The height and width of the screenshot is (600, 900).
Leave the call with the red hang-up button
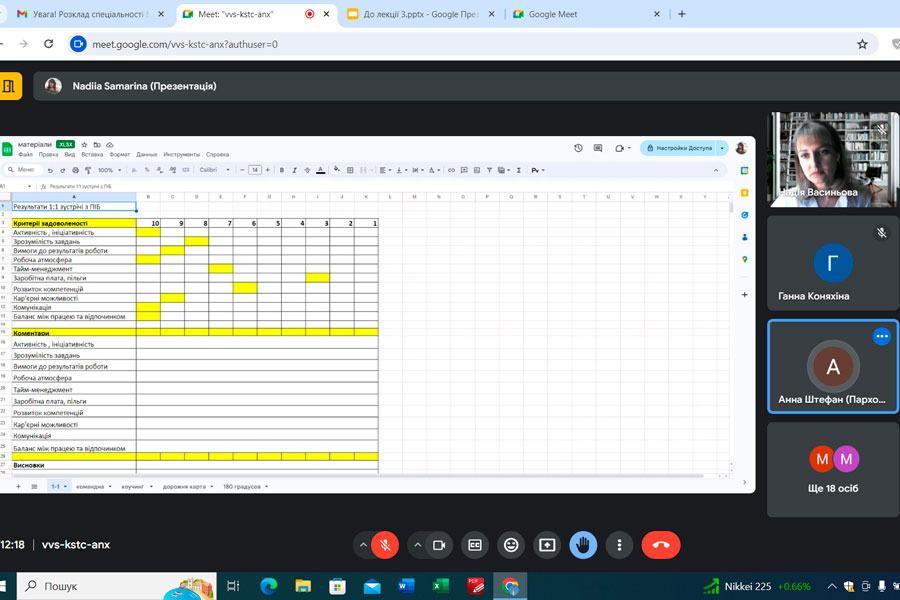(661, 545)
